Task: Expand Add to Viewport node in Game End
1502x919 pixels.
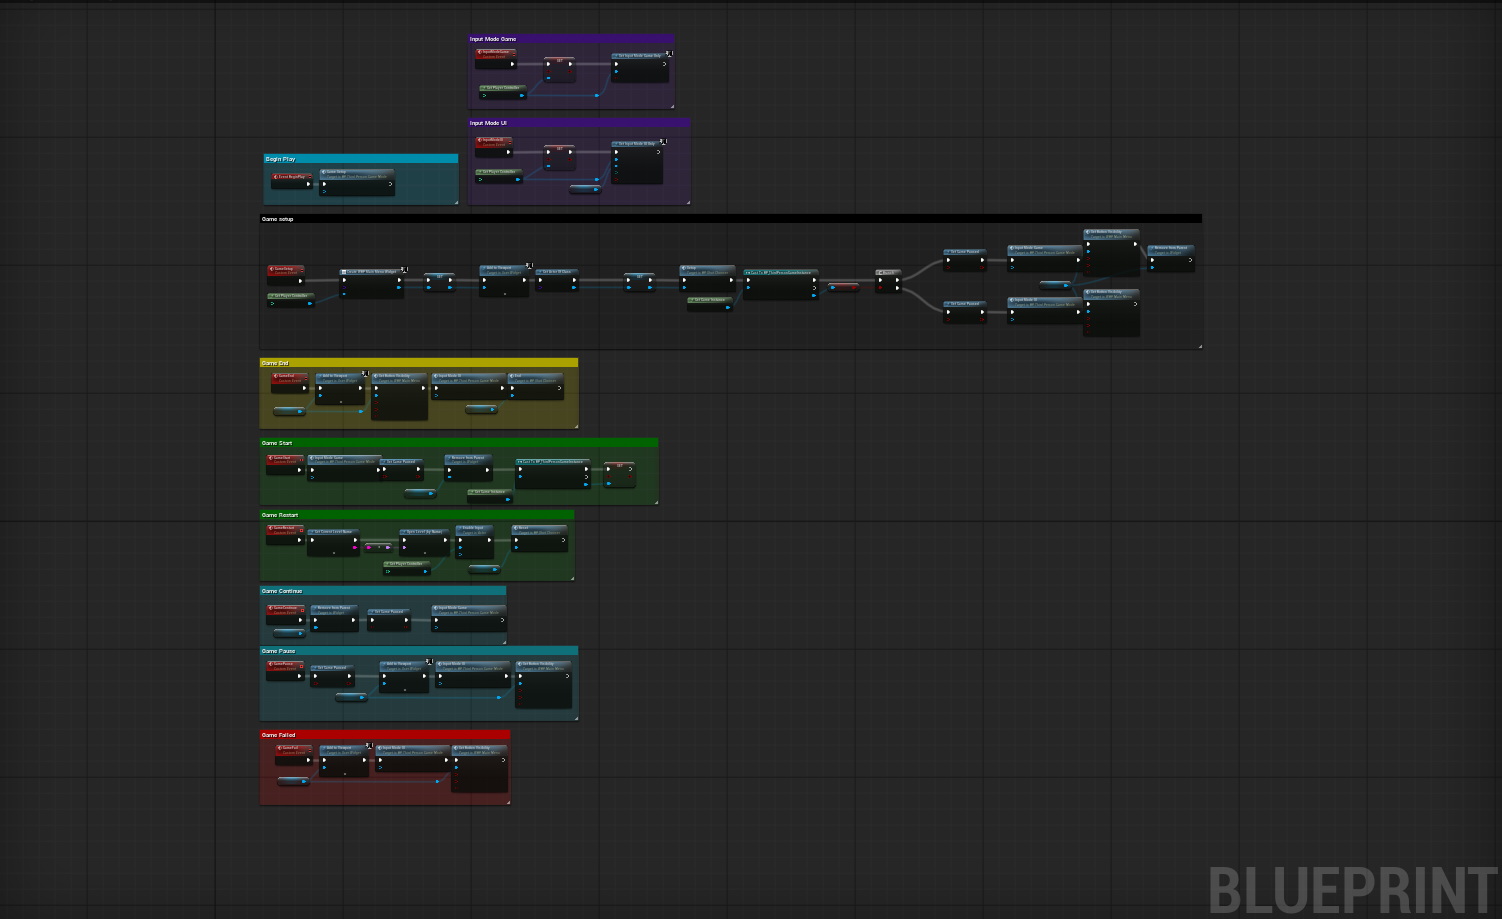Action: tap(341, 402)
